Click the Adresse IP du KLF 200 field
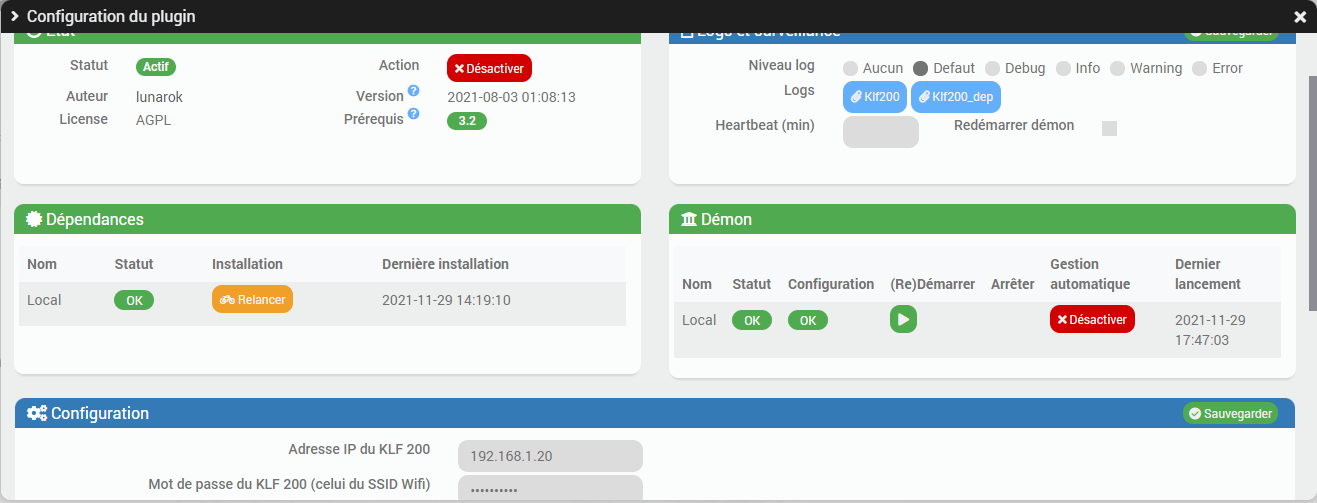Screen dimensions: 1317x503 [x=550, y=456]
